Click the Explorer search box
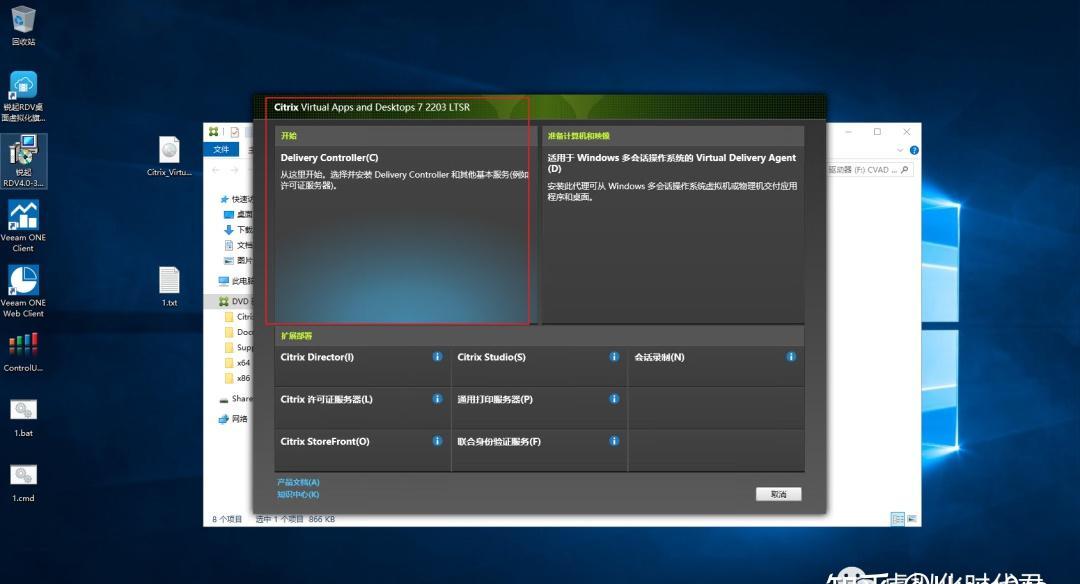1080x584 pixels. [870, 169]
